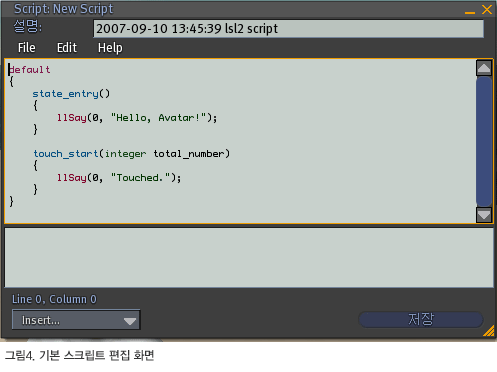Click the description field with lsl2 script text
Screen dimensions: 497x372
(288, 29)
